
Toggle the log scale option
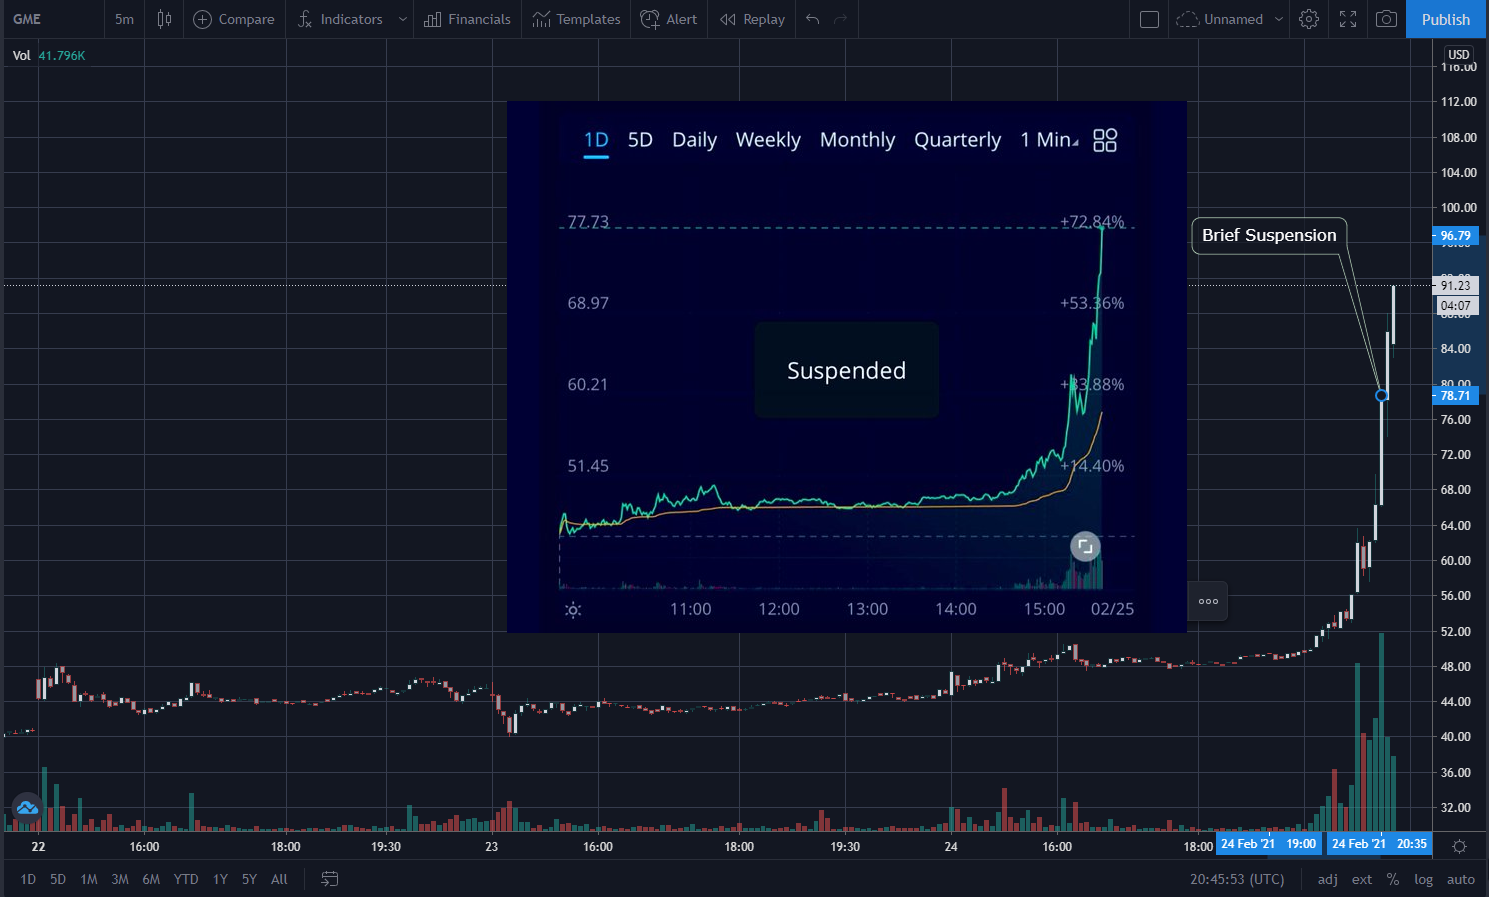click(x=1423, y=879)
